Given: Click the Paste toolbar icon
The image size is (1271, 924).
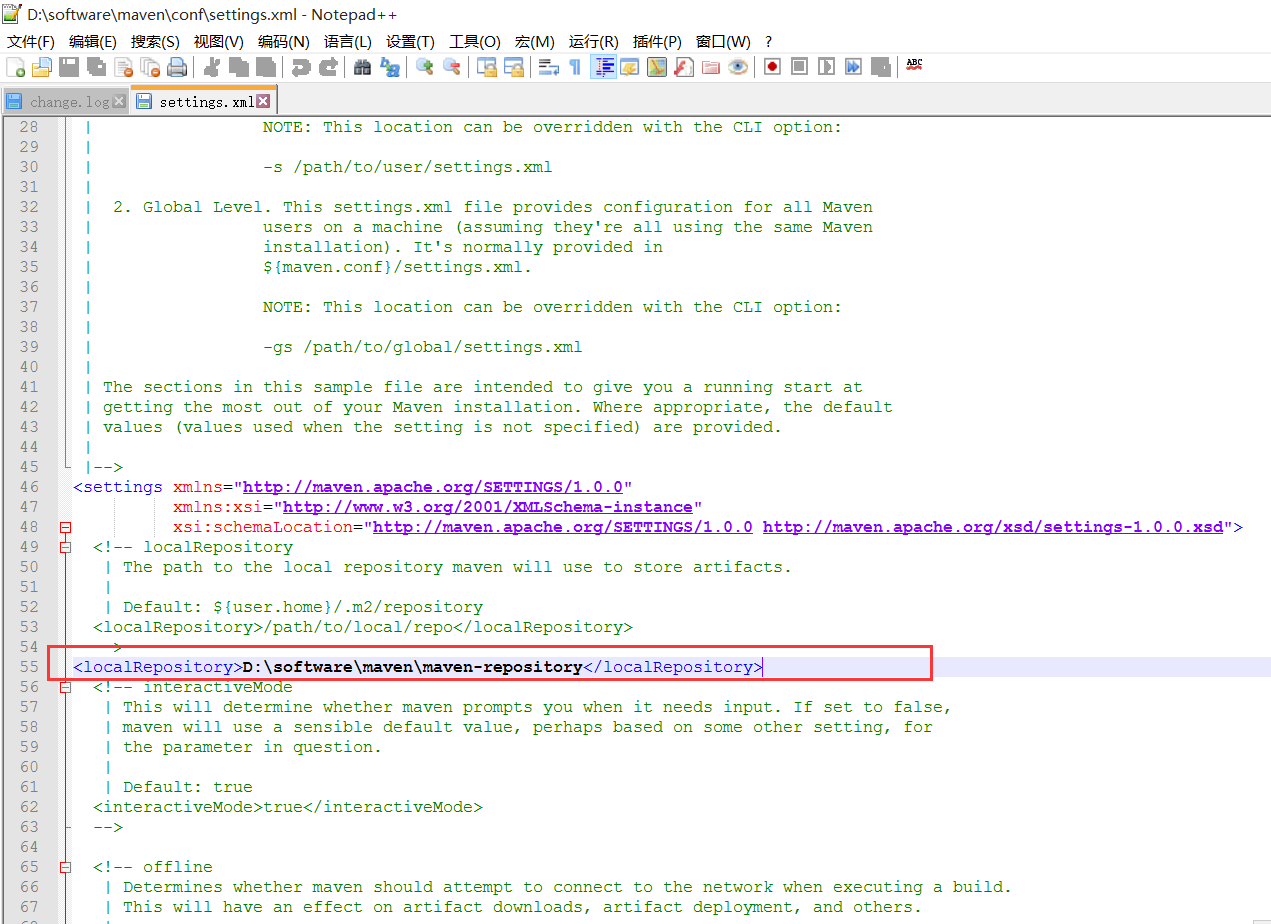Looking at the screenshot, I should 266,67.
